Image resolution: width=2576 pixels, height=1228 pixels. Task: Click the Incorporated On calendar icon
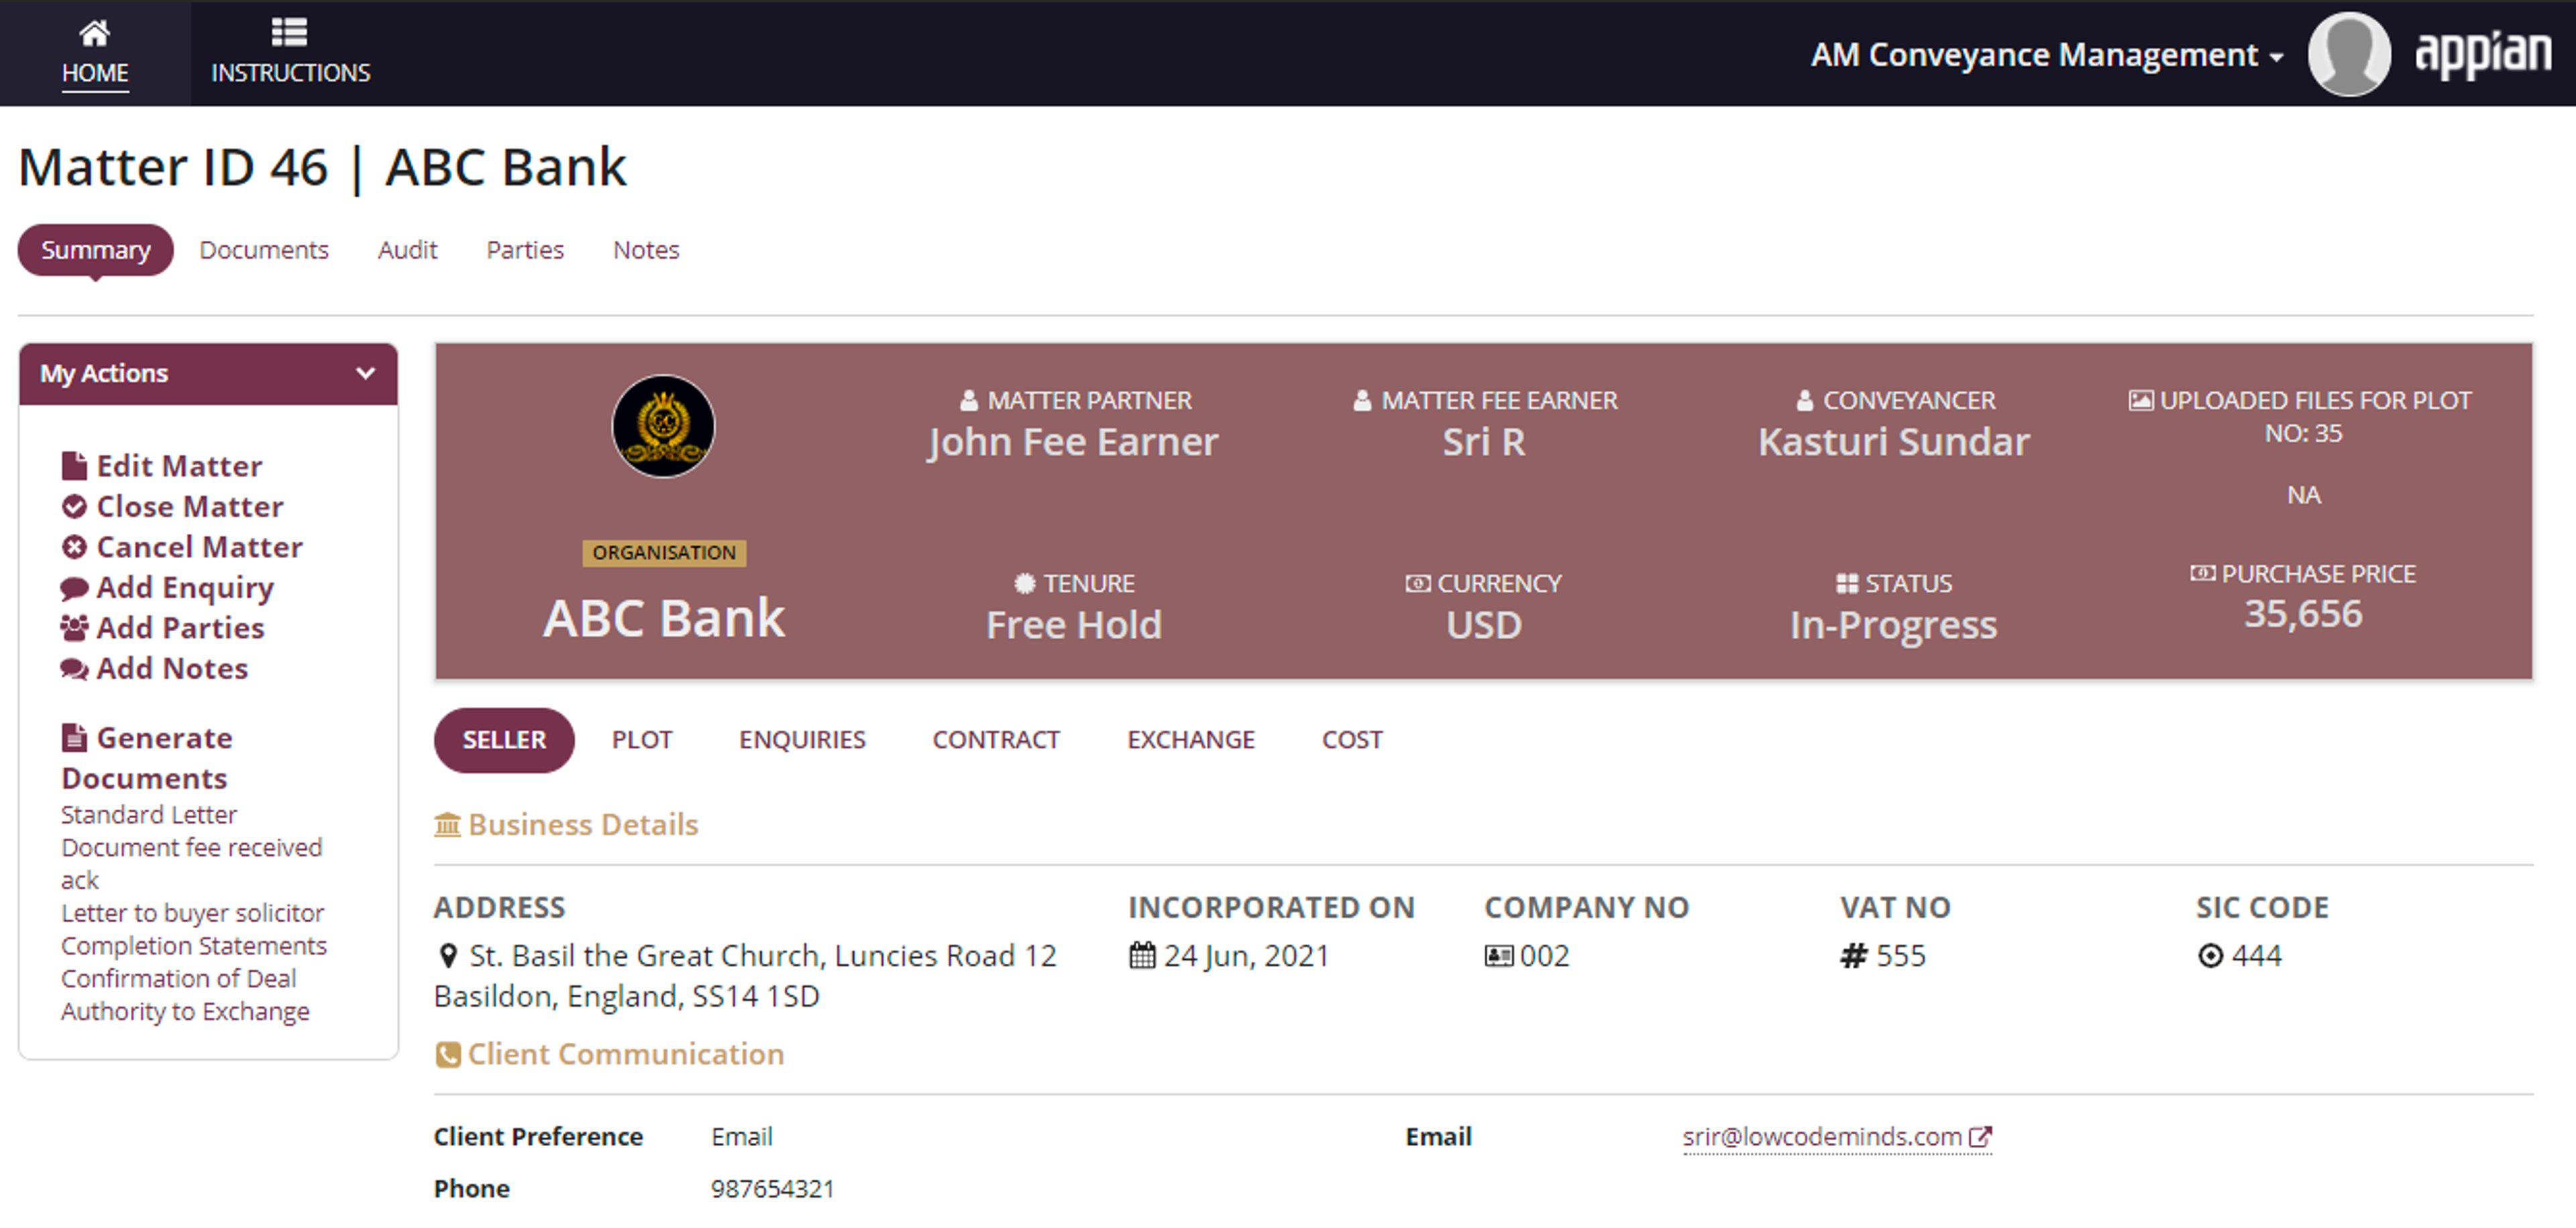(x=1142, y=956)
